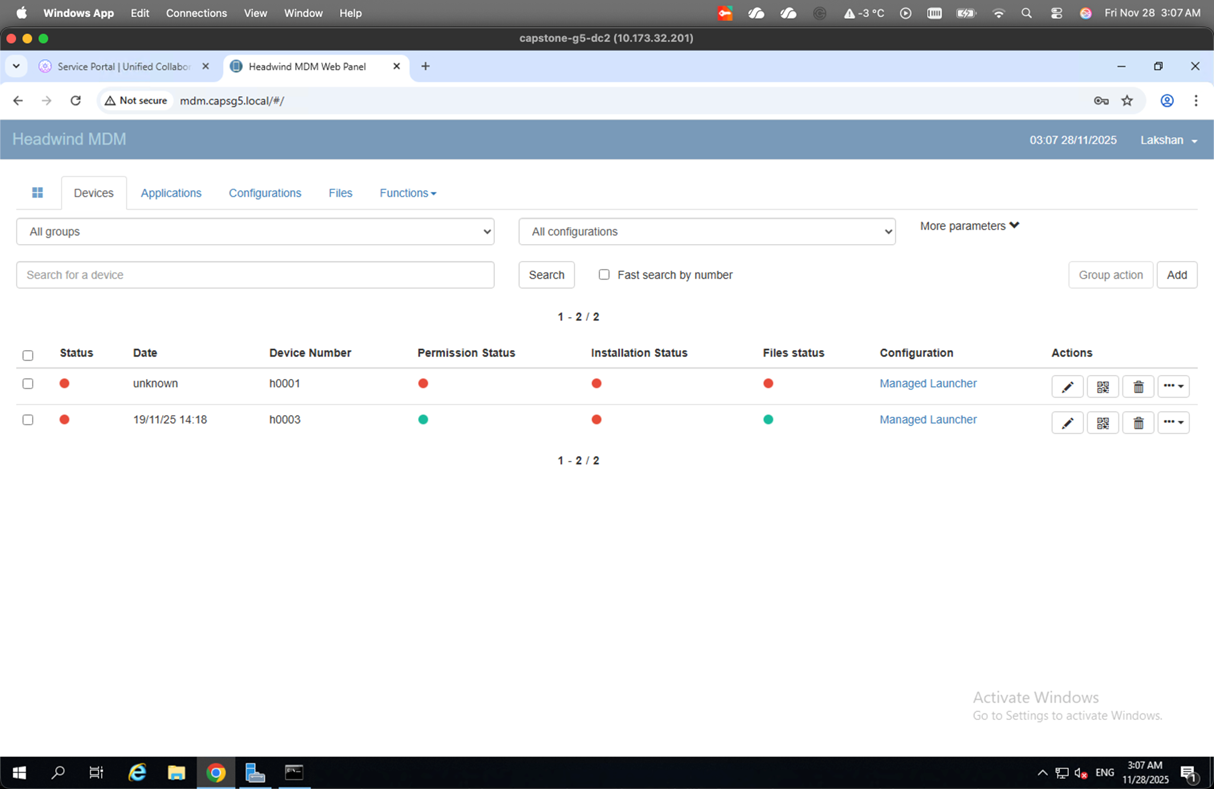The image size is (1214, 789).
Task: Click the trash delete icon for device h0003
Action: click(1138, 423)
